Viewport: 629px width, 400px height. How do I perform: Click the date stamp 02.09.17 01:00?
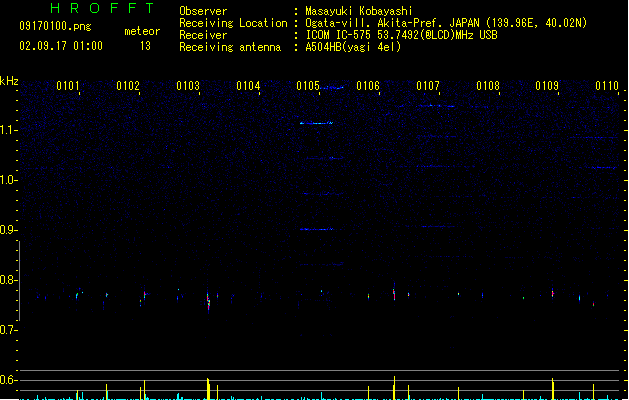61,46
